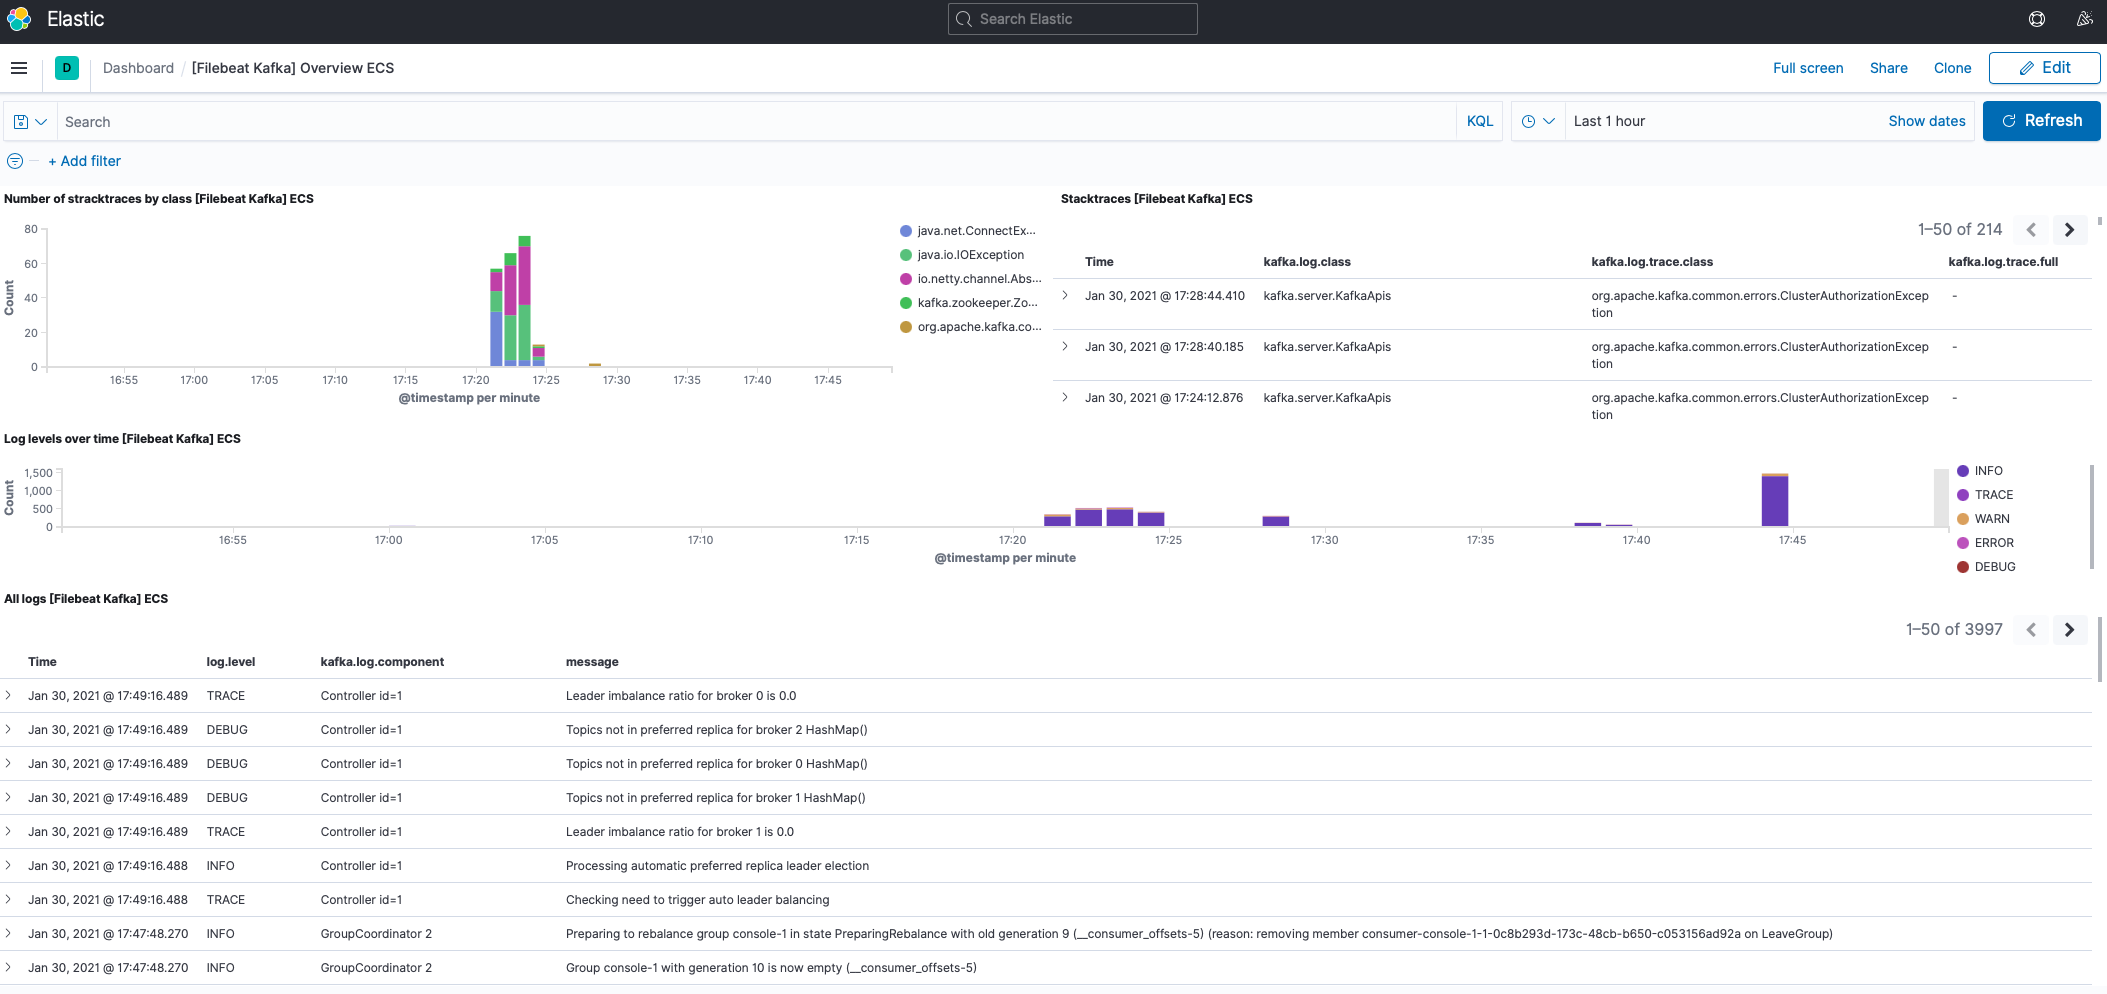Click Show dates link
The width and height of the screenshot is (2107, 994).
point(1927,121)
